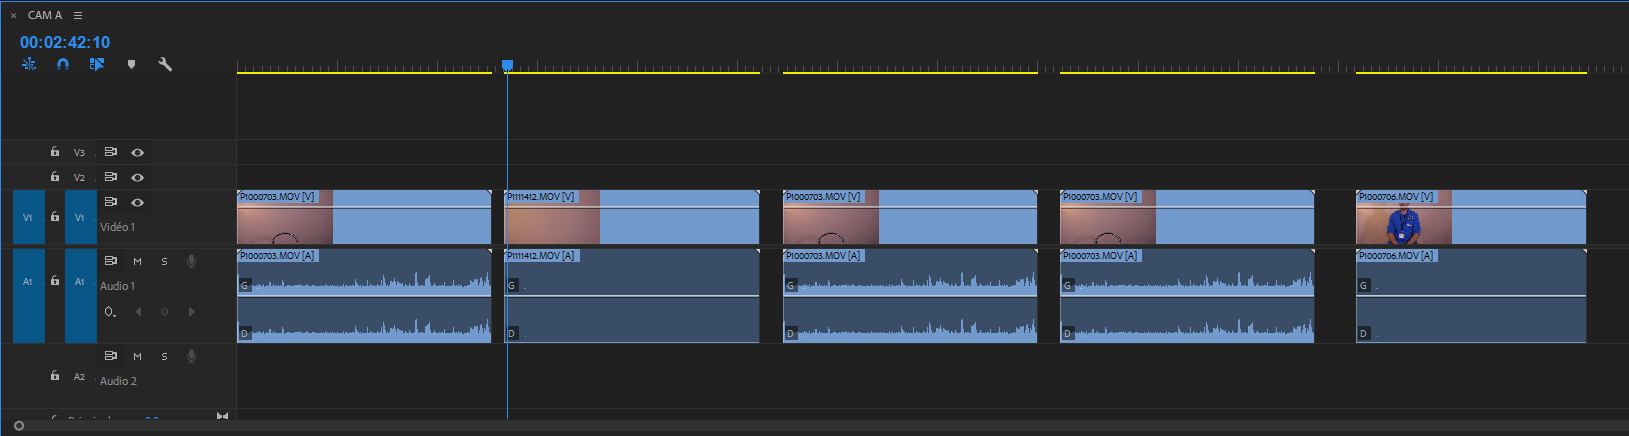The width and height of the screenshot is (1629, 436).
Task: Select P1000706.MOV video clip
Action: (1471, 217)
